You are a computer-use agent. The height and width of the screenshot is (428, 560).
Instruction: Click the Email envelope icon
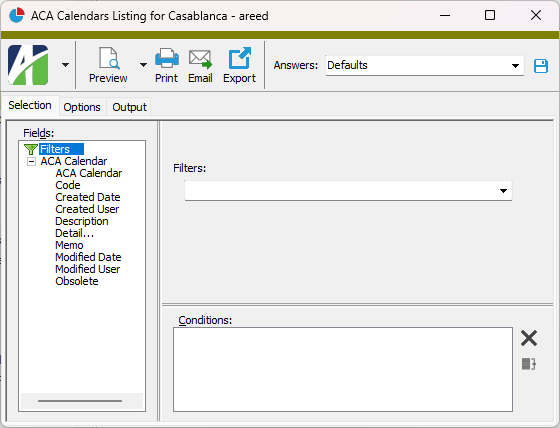[200, 59]
